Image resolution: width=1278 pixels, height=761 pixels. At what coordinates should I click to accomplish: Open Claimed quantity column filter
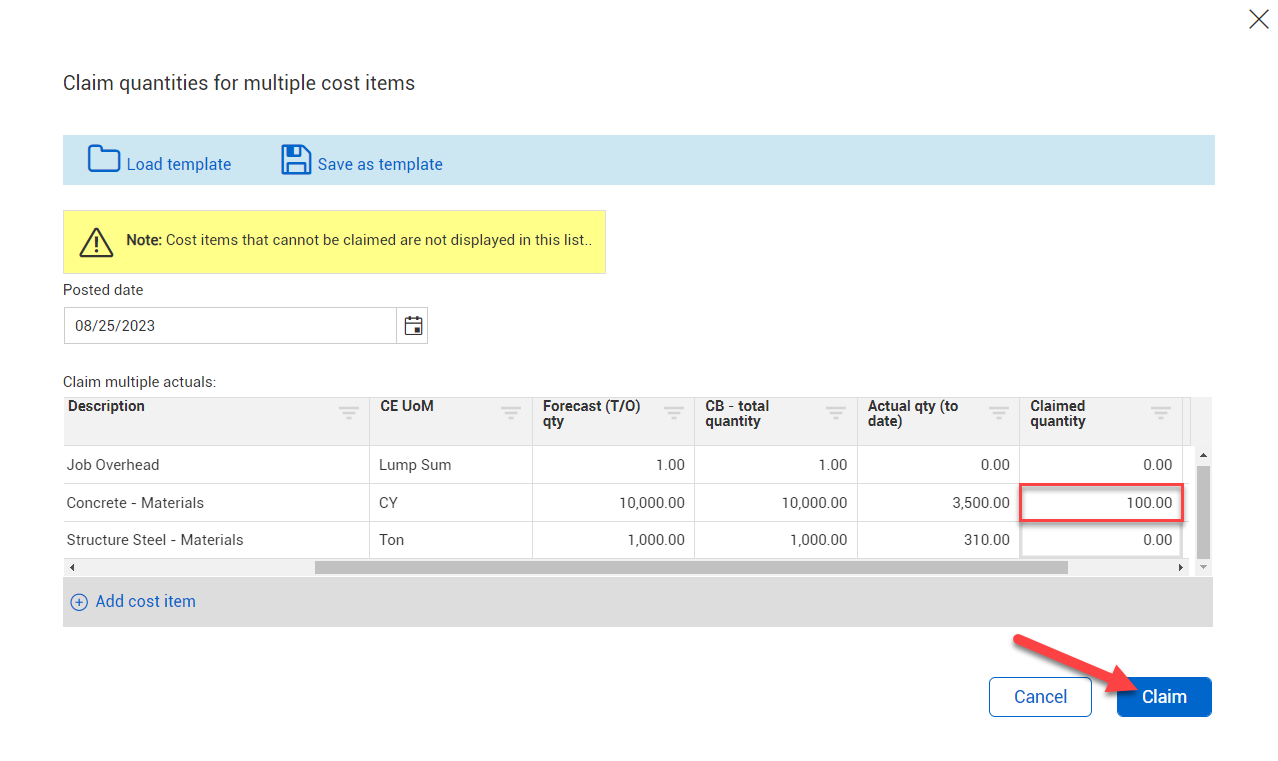[x=1161, y=413]
